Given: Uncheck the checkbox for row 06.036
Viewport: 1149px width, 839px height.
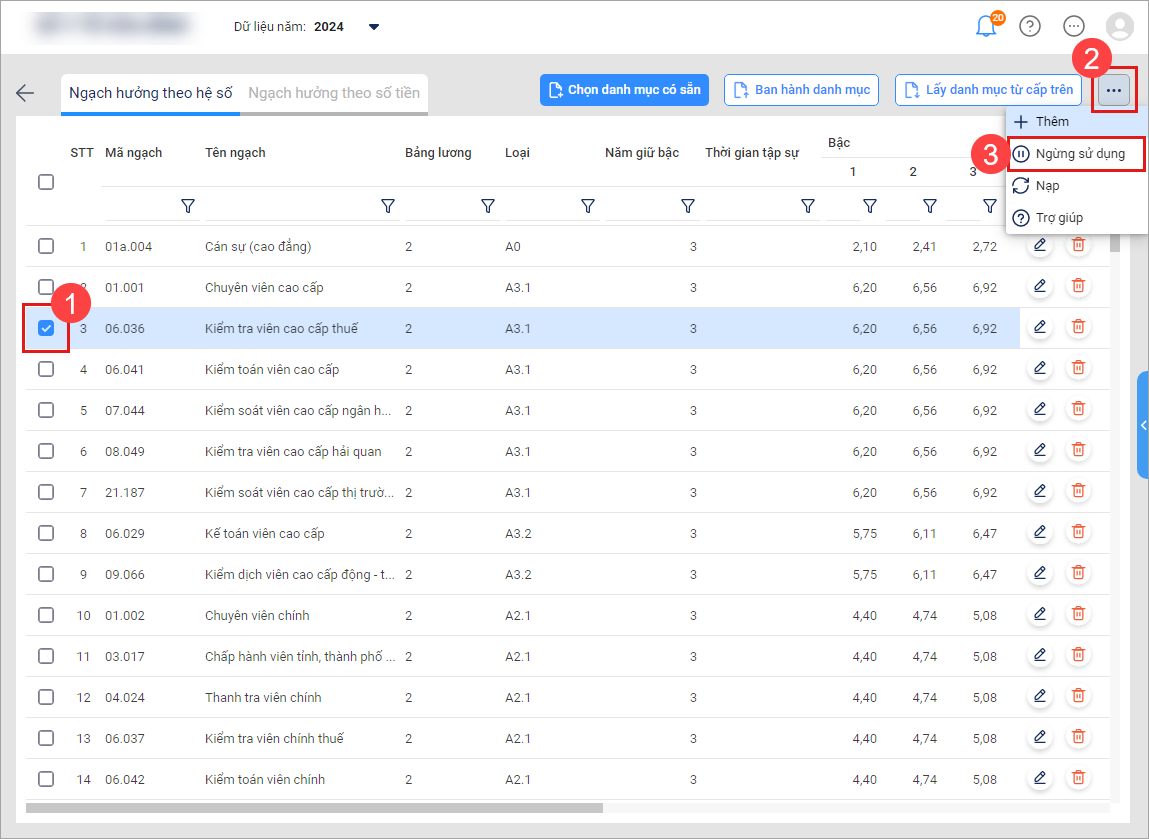Looking at the screenshot, I should (46, 328).
